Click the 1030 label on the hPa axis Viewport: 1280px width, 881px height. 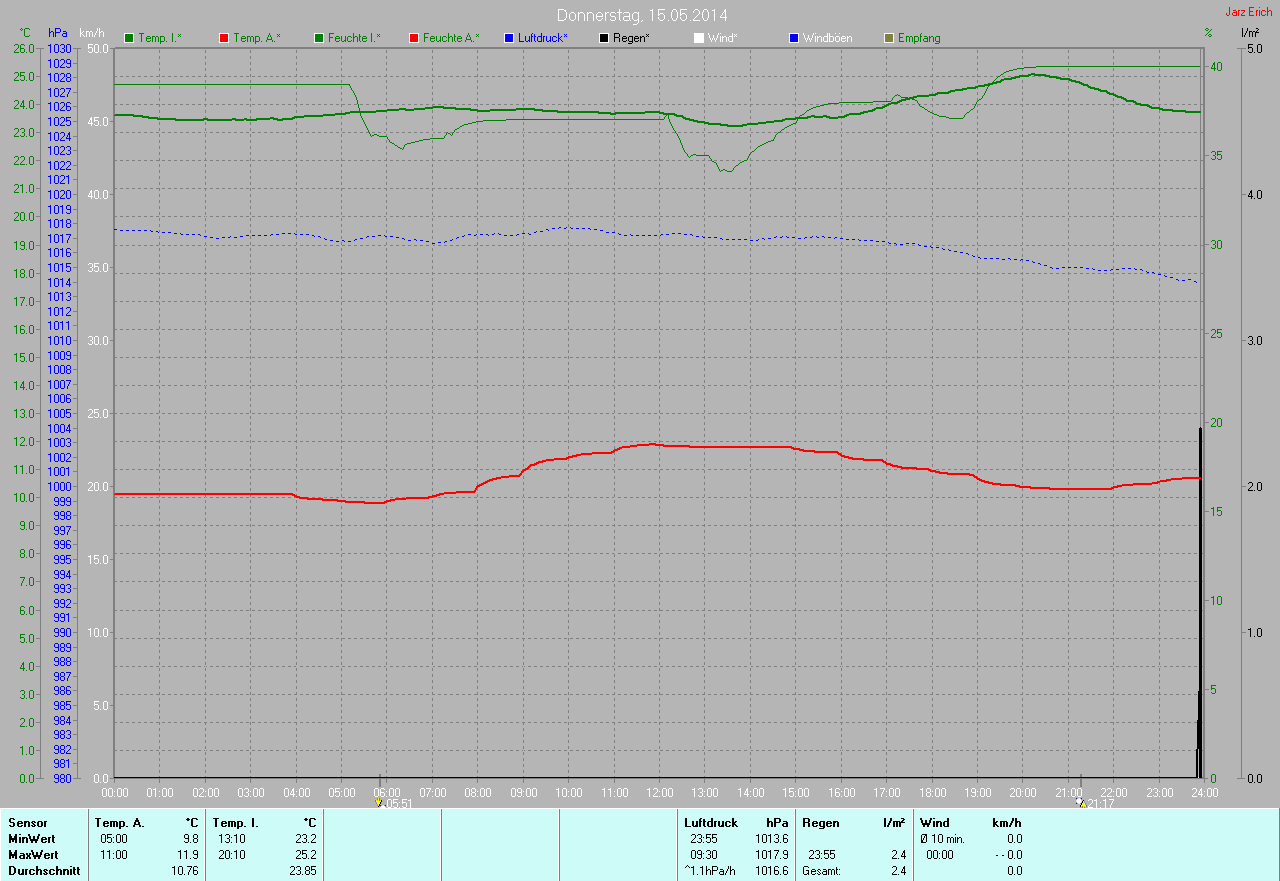tap(60, 48)
